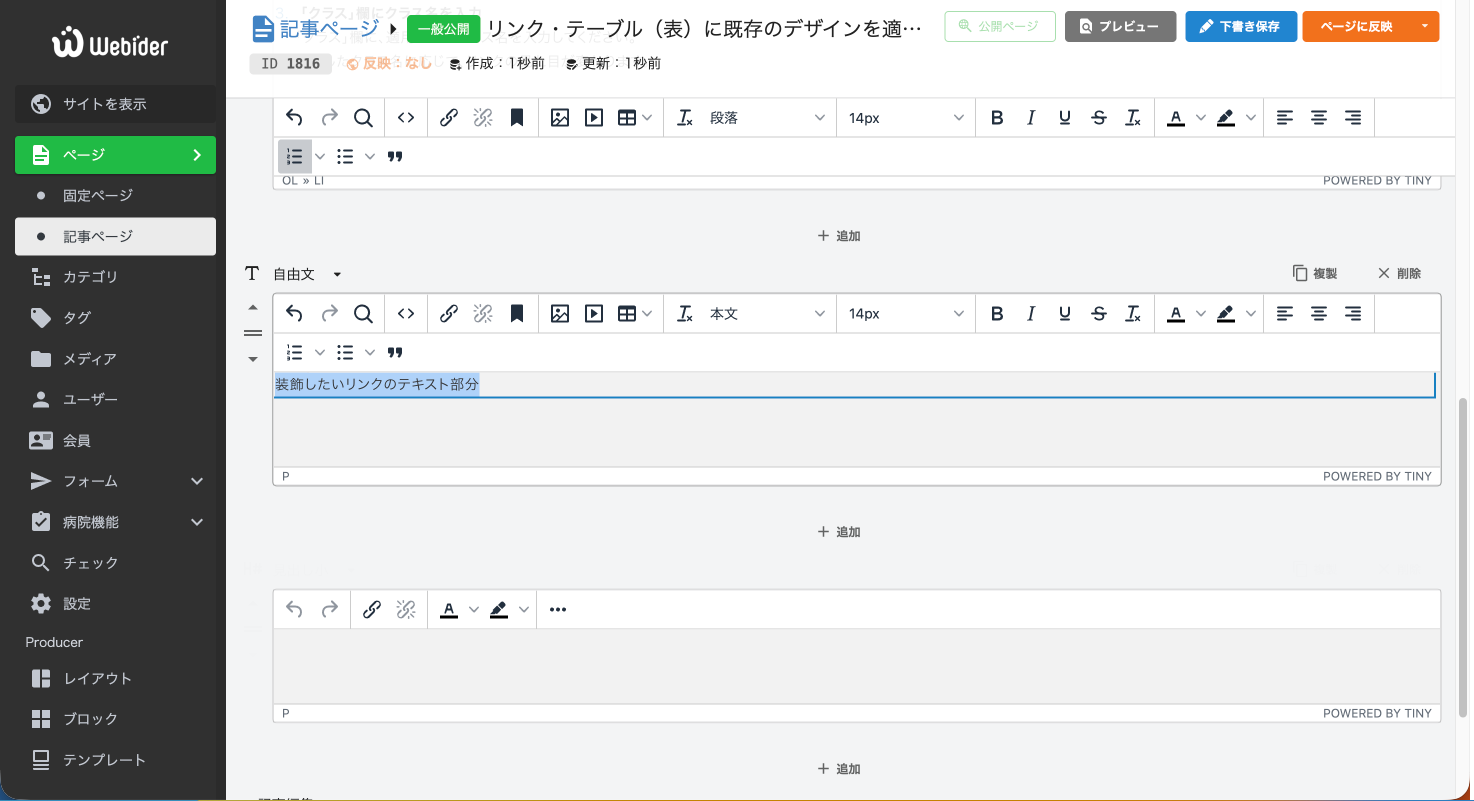Image resolution: width=1474 pixels, height=801 pixels.
Task: Toggle bold on the selected text
Action: click(997, 313)
